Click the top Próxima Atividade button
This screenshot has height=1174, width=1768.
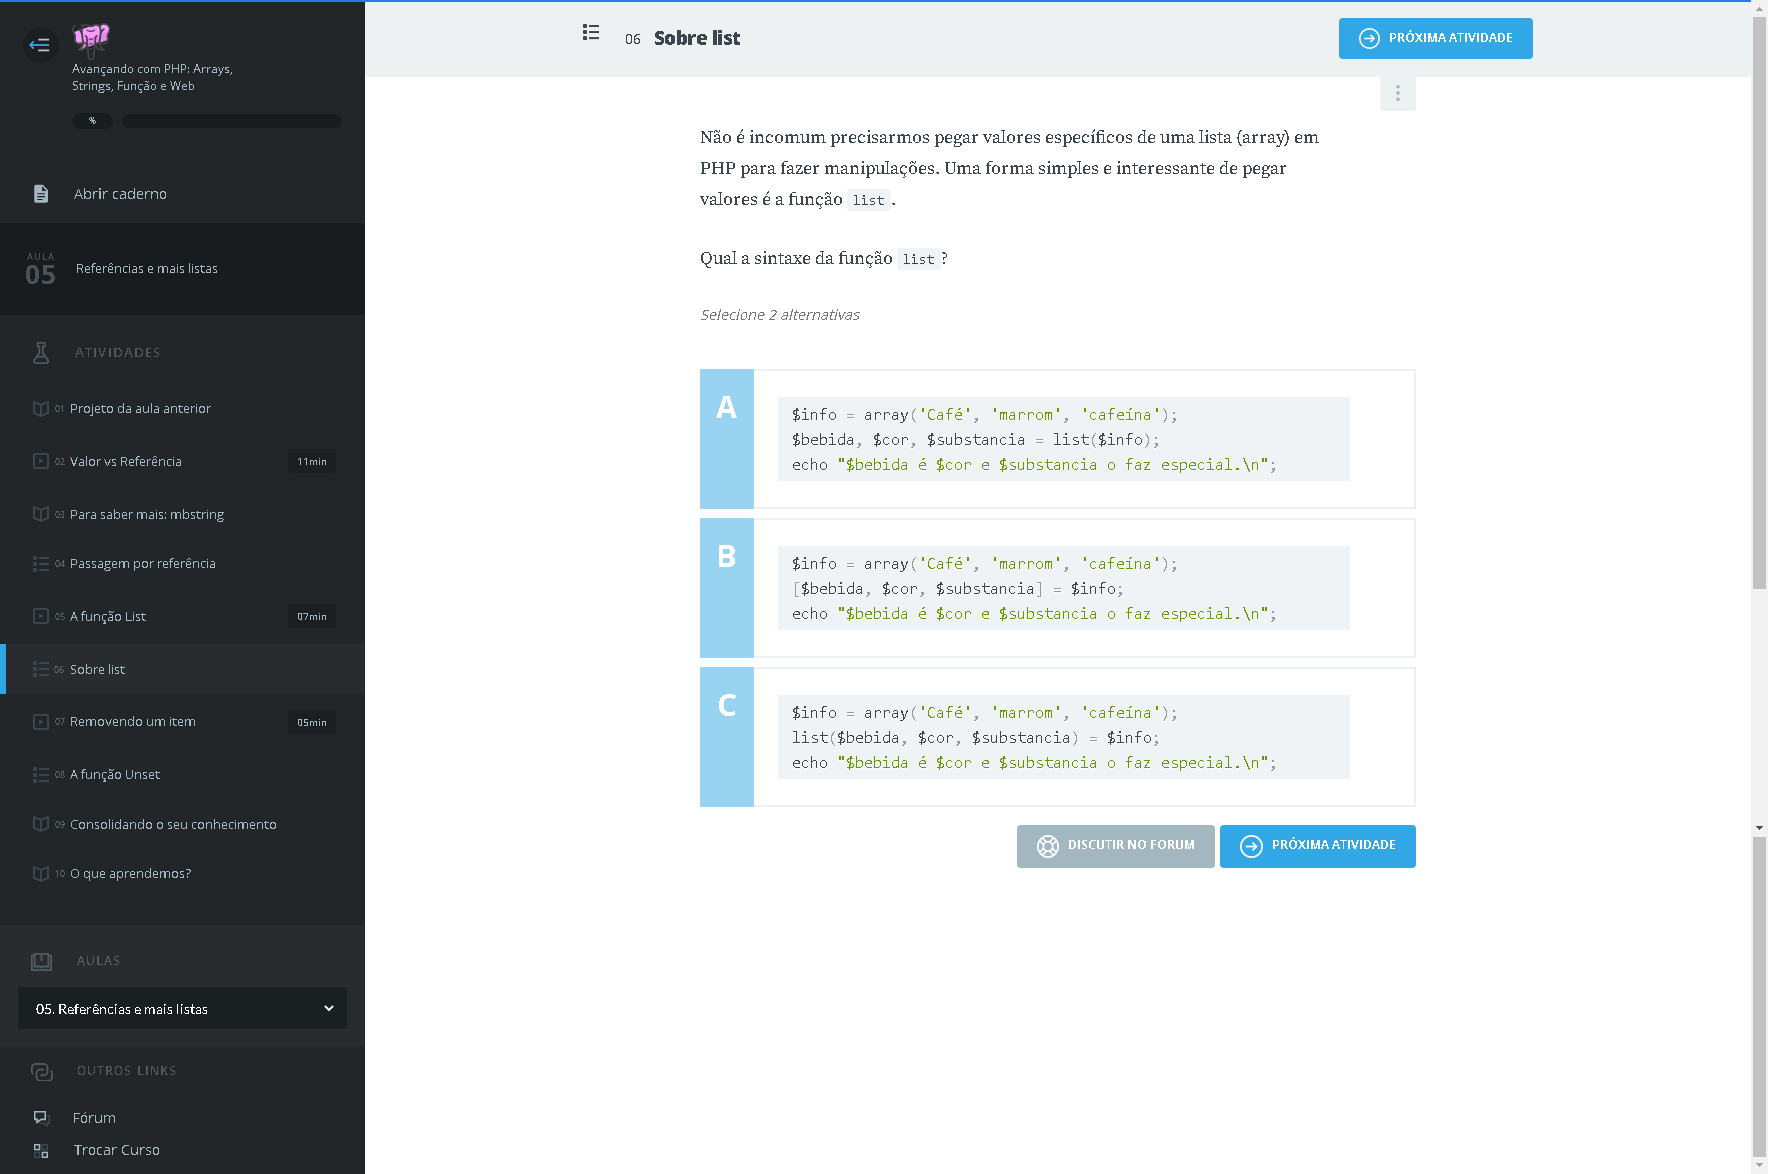(x=1435, y=38)
